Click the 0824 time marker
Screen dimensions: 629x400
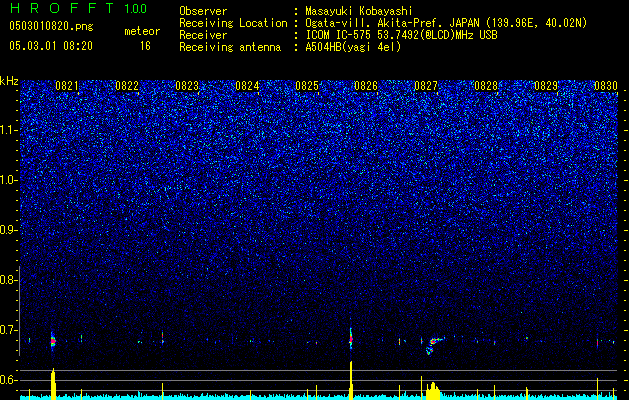click(x=247, y=86)
